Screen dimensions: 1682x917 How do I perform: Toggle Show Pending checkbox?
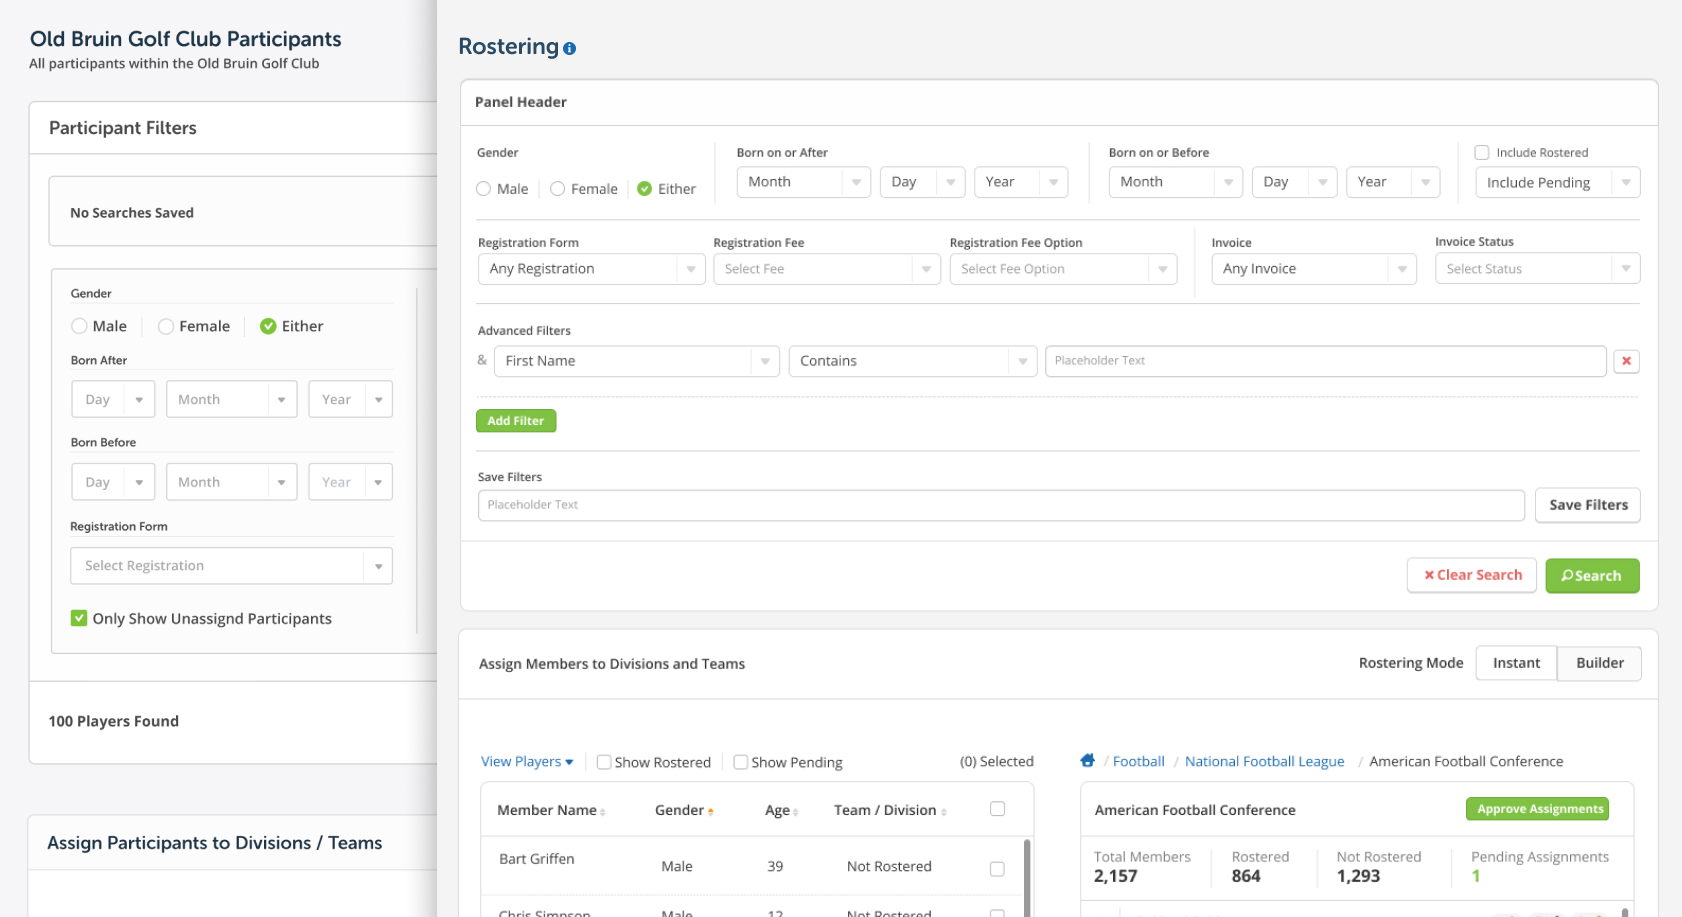[741, 762]
